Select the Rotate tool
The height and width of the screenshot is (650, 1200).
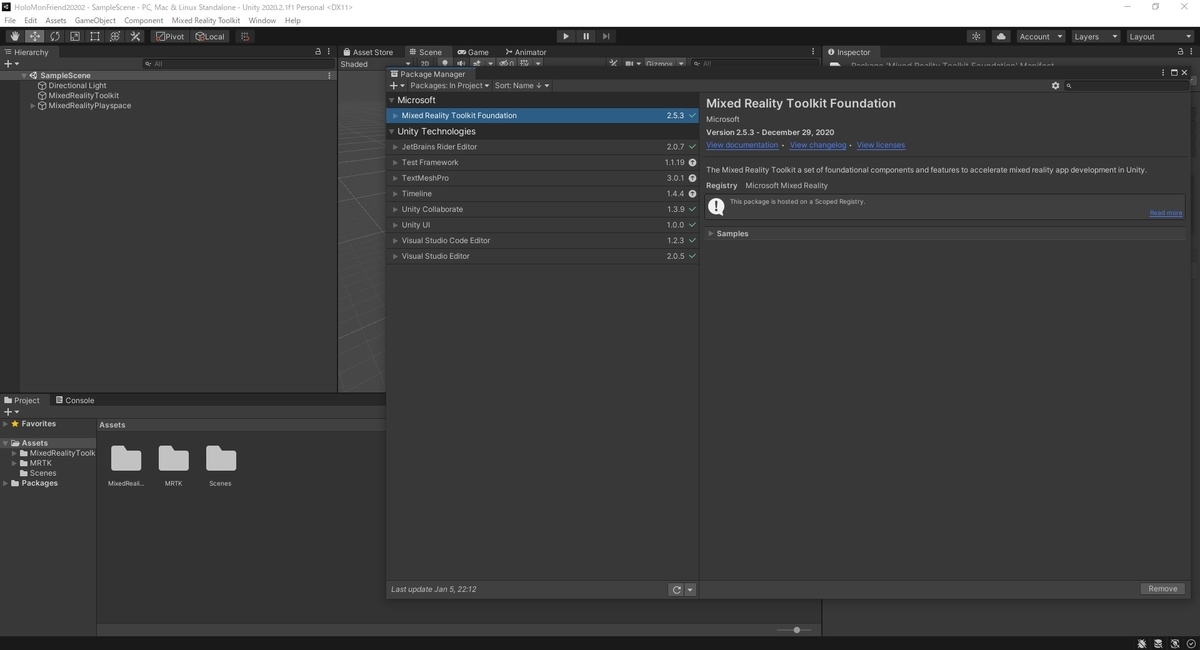(x=55, y=36)
